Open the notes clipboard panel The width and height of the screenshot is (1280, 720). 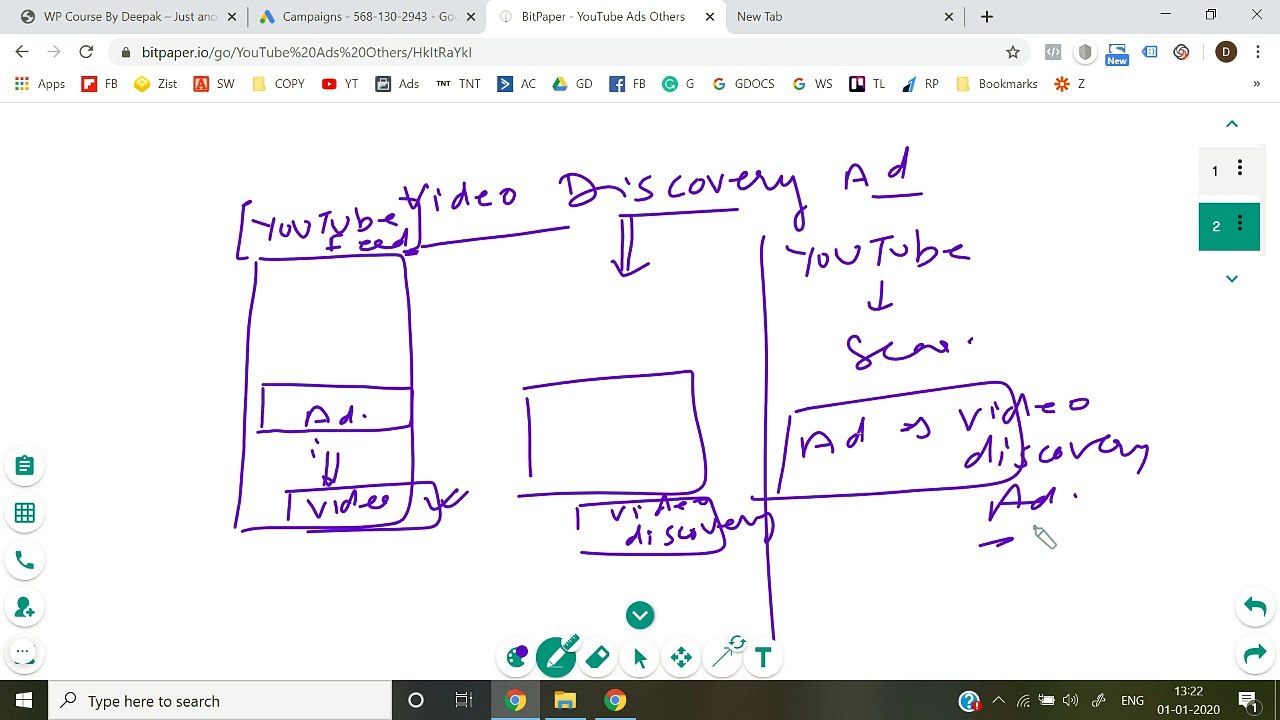pos(25,466)
